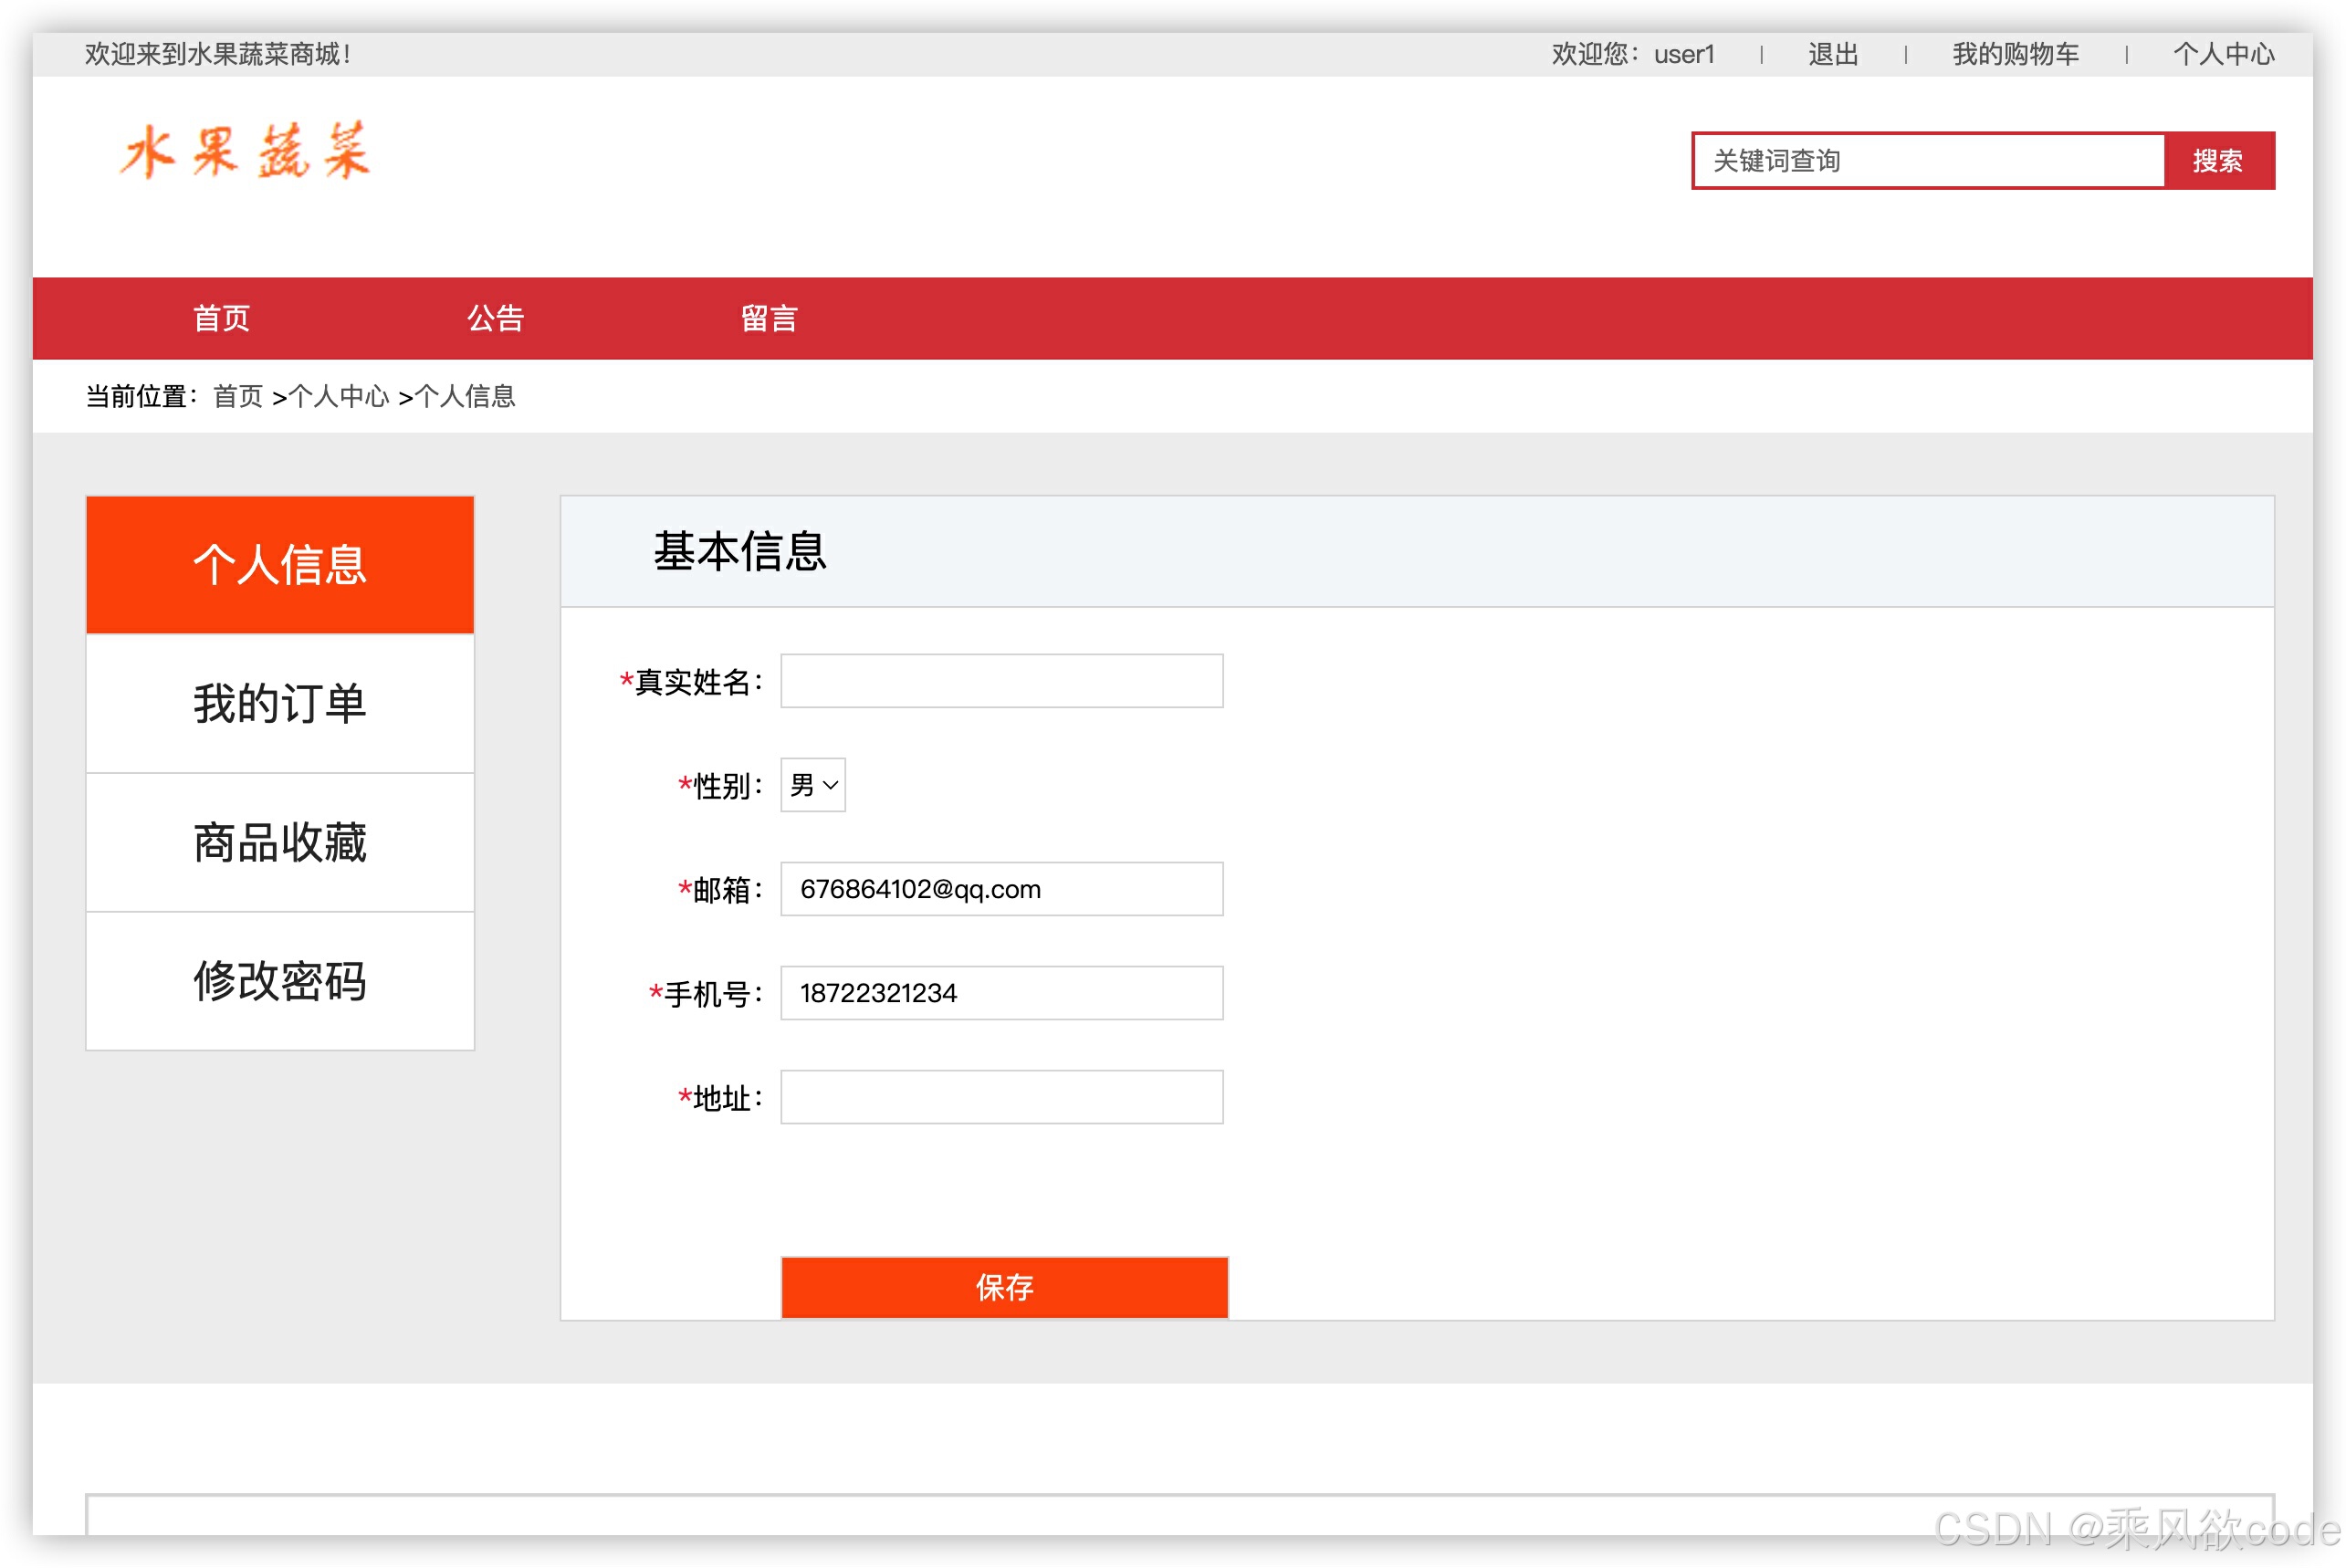Open 我的订单 in the sidebar
2346x1568 pixels.
[x=280, y=703]
